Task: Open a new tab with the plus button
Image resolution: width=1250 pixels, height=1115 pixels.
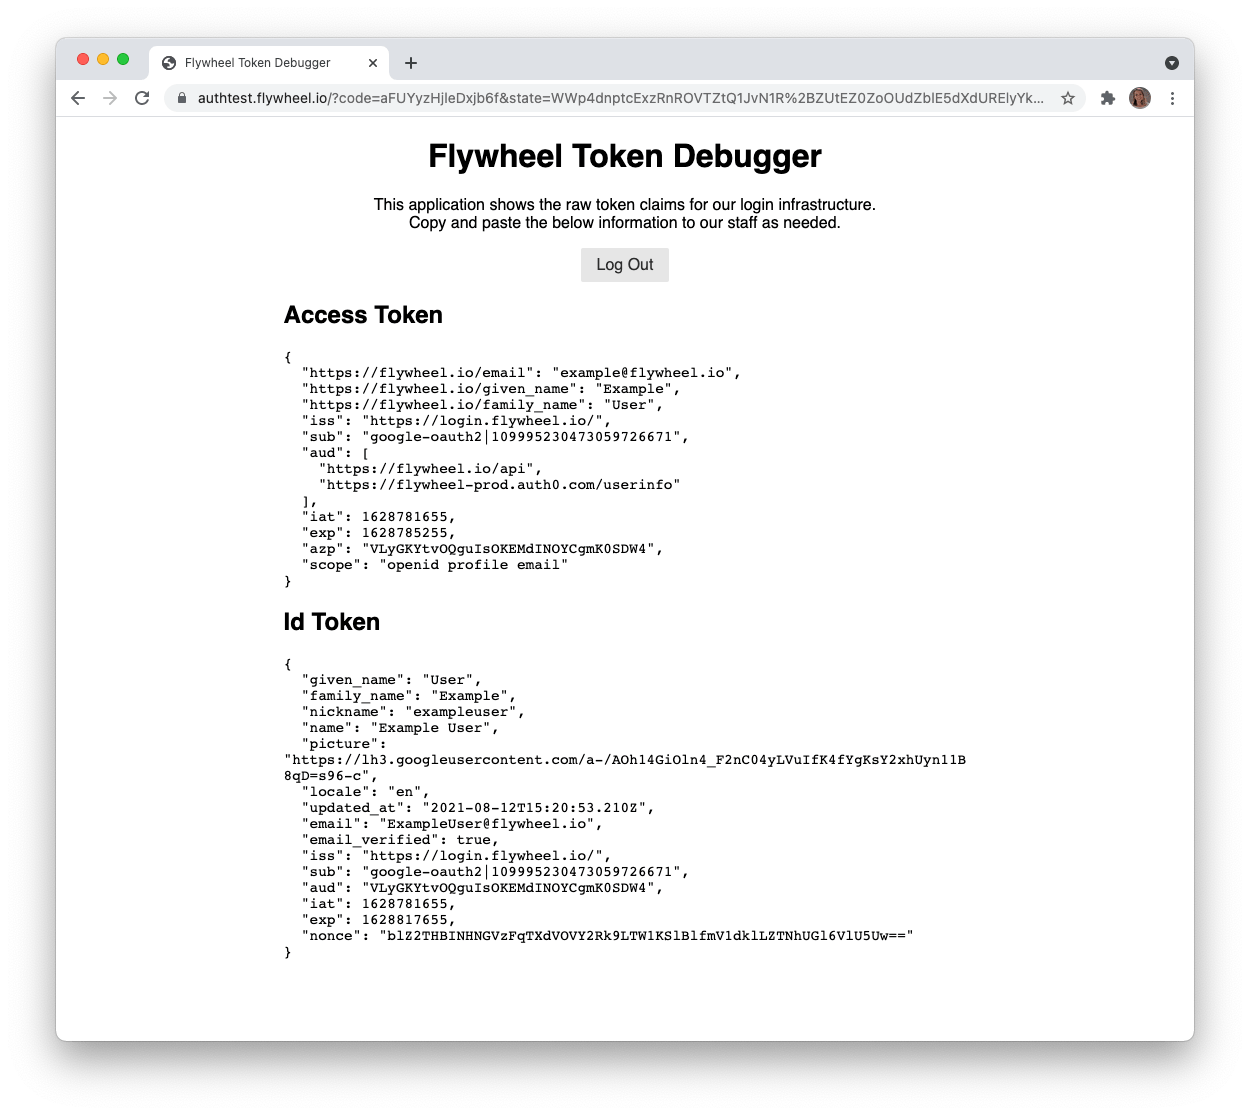Action: [410, 62]
